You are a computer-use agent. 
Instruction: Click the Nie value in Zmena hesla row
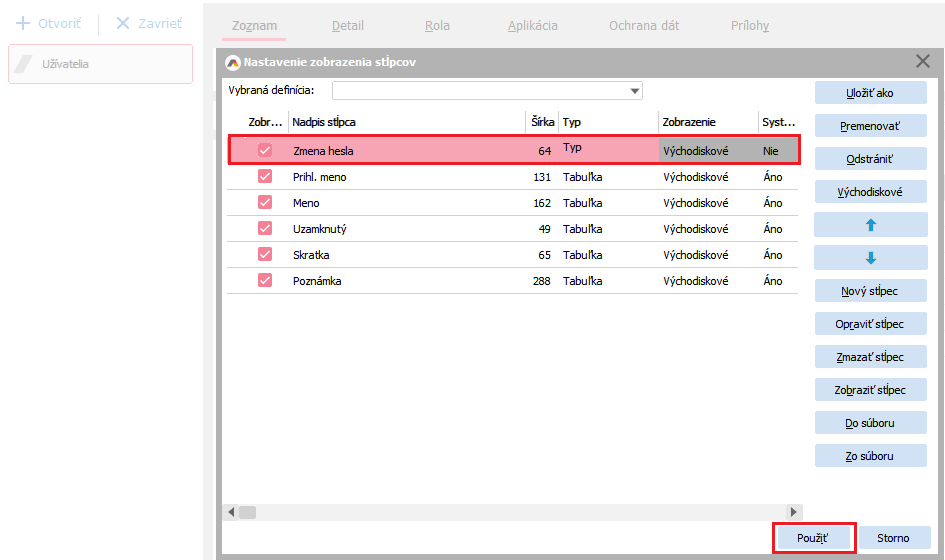point(770,151)
